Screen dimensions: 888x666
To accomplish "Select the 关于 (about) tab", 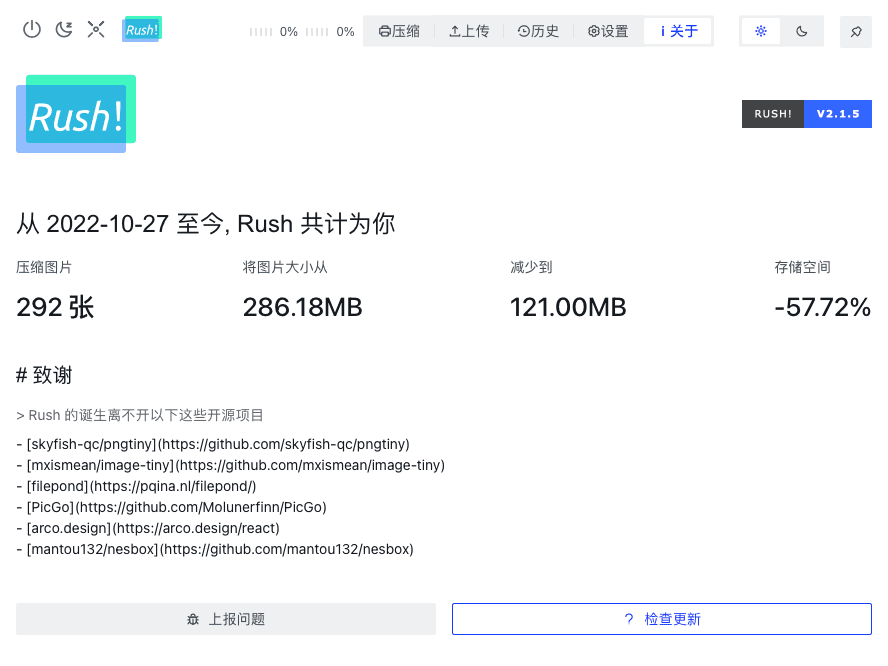I will tap(678, 31).
